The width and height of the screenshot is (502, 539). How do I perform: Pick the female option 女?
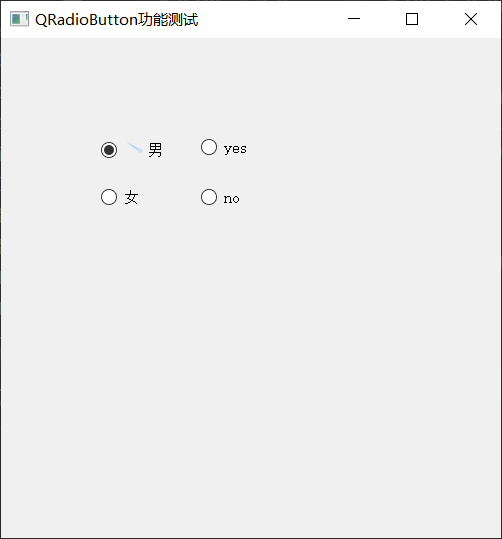click(109, 197)
